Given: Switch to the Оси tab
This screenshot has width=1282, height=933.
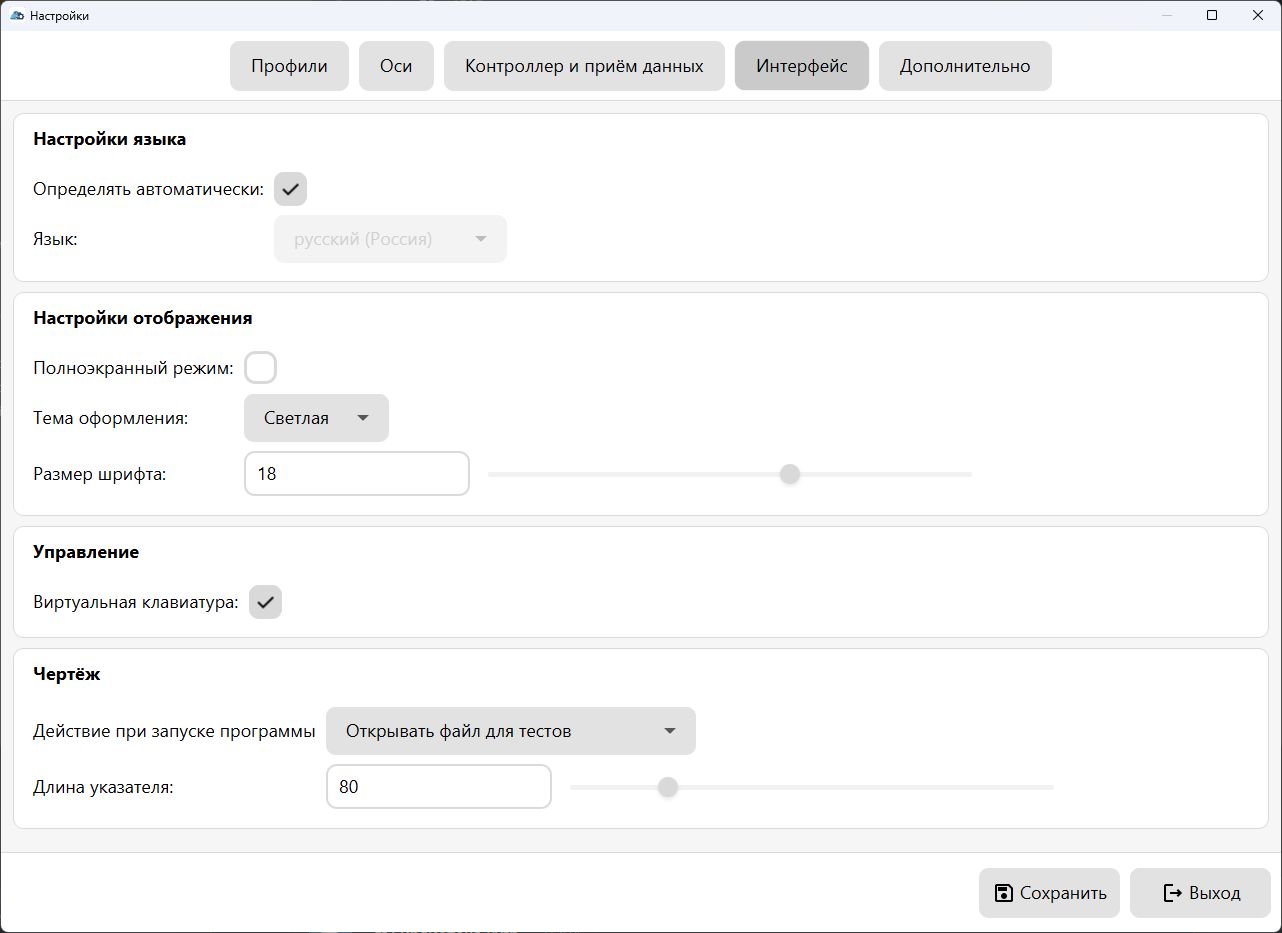Looking at the screenshot, I should click(396, 66).
